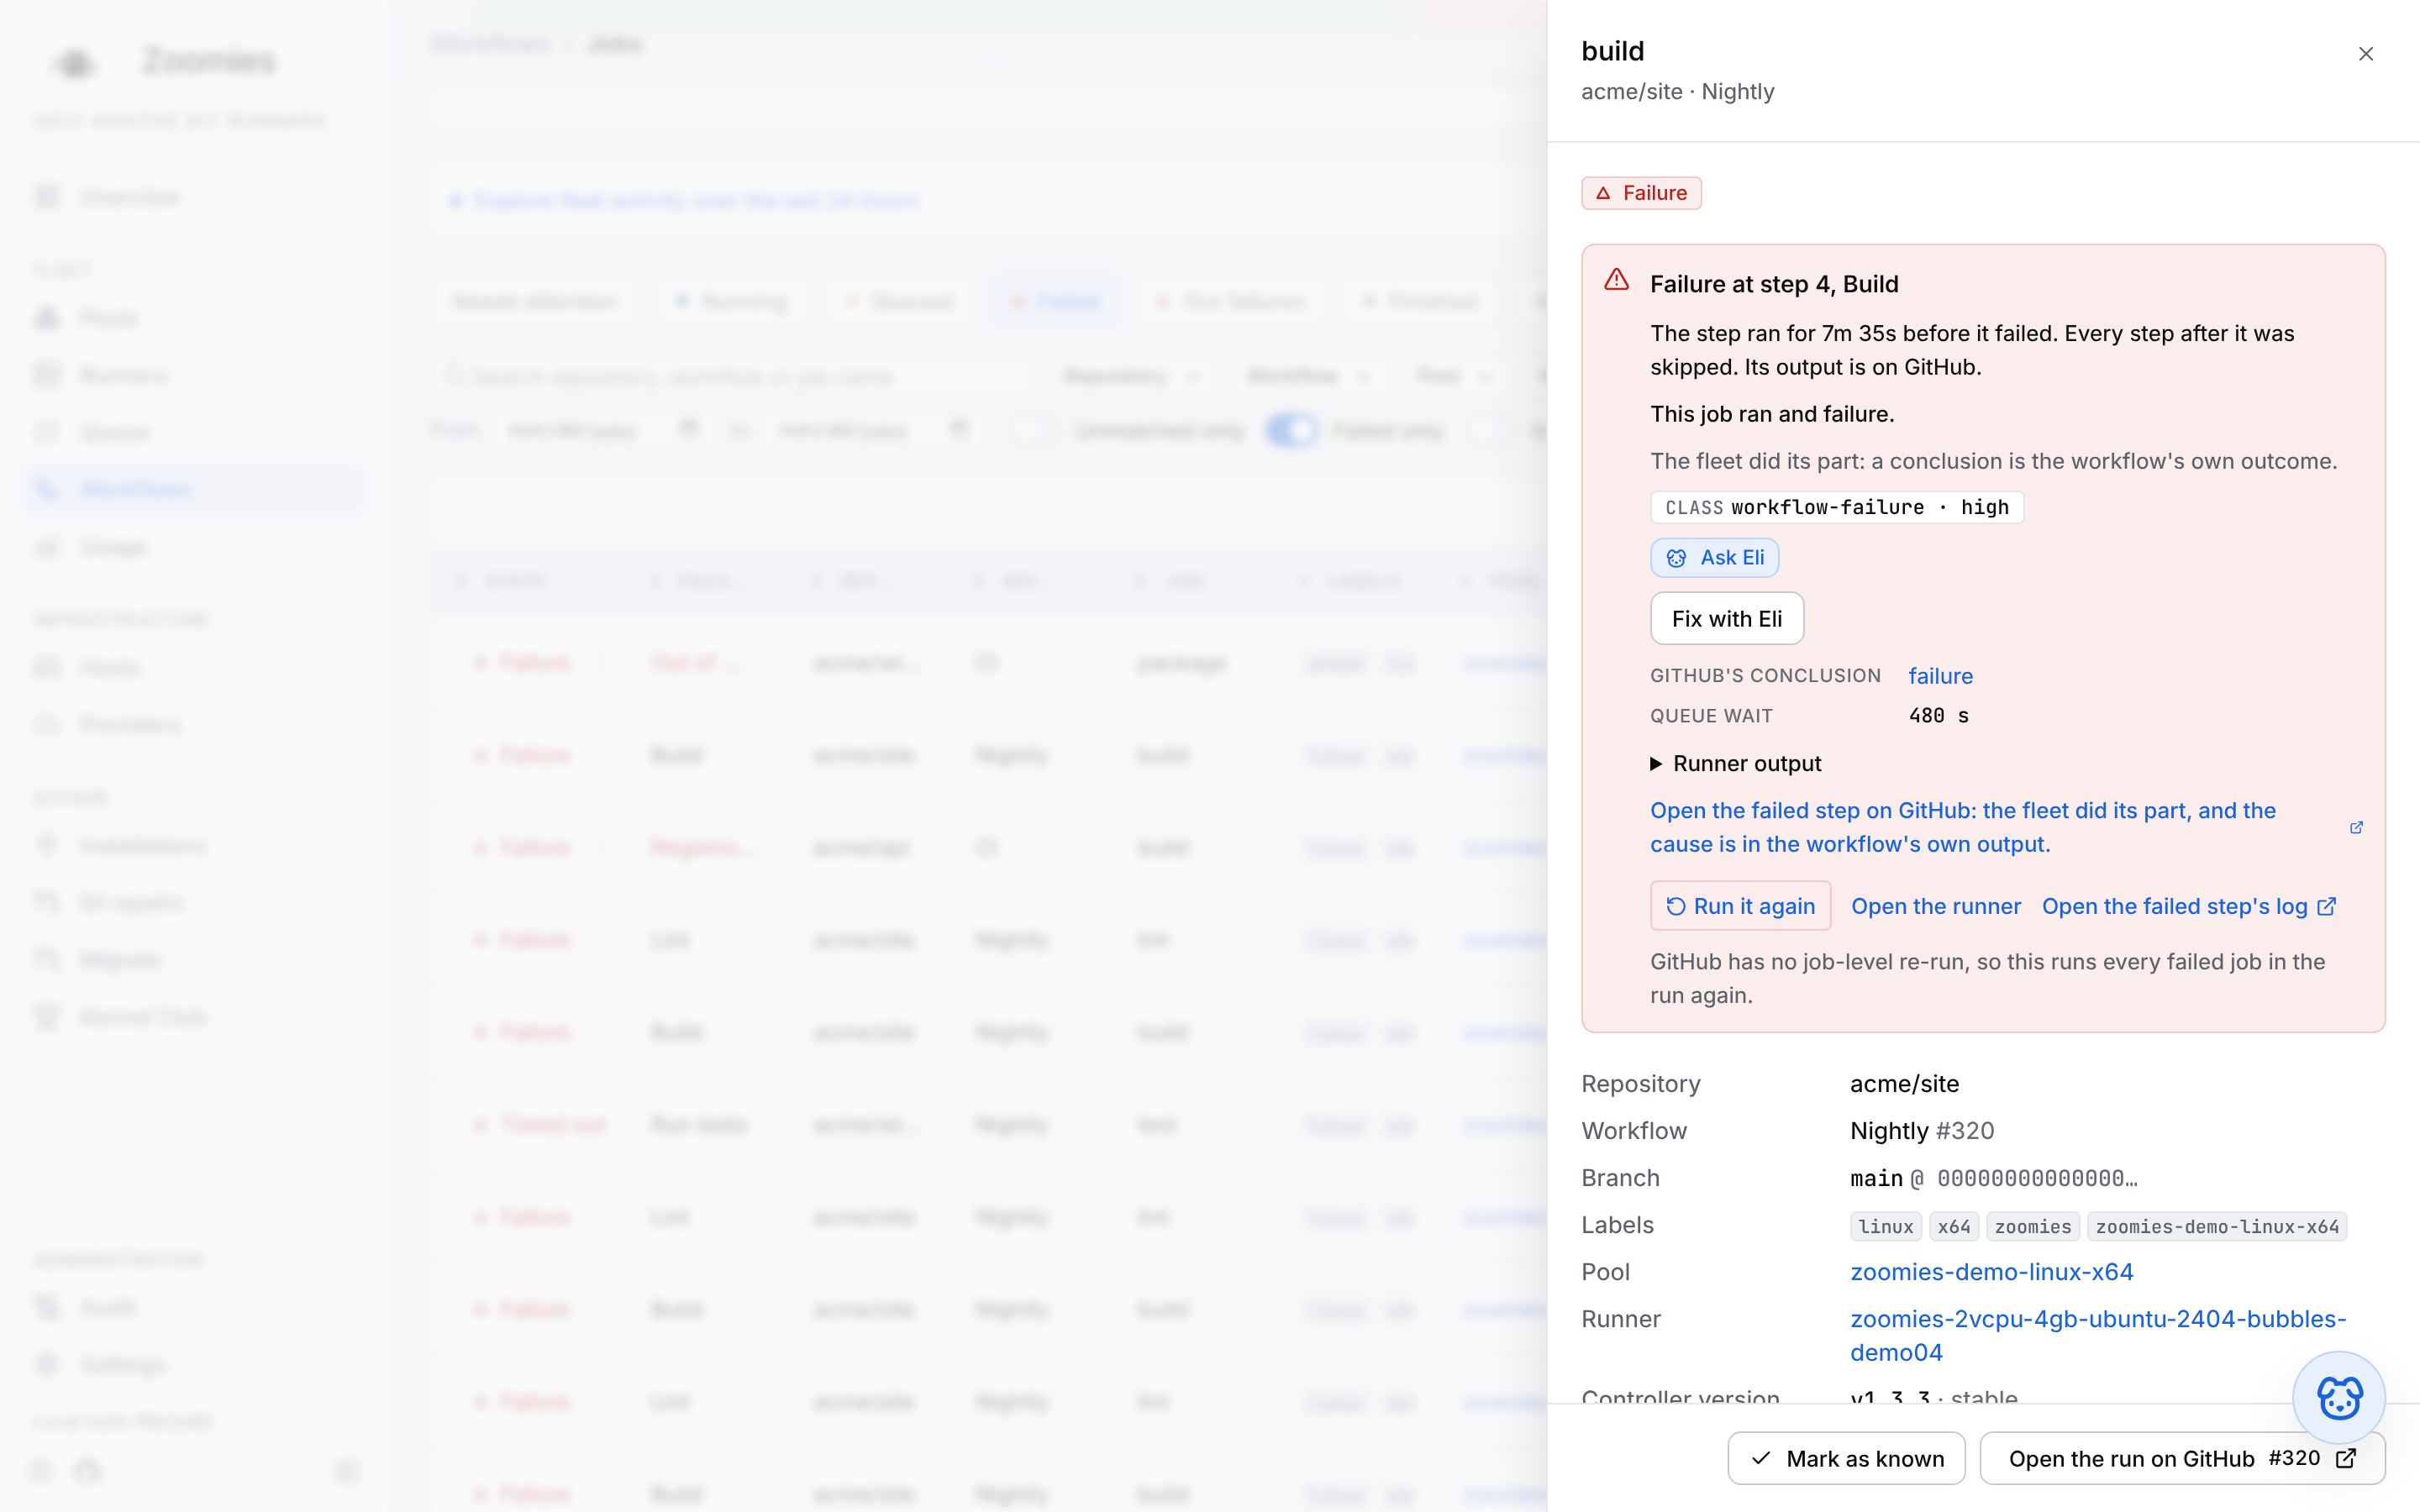2420x1512 pixels.
Task: Click the 480 s queue wait value
Action: [x=1939, y=716]
